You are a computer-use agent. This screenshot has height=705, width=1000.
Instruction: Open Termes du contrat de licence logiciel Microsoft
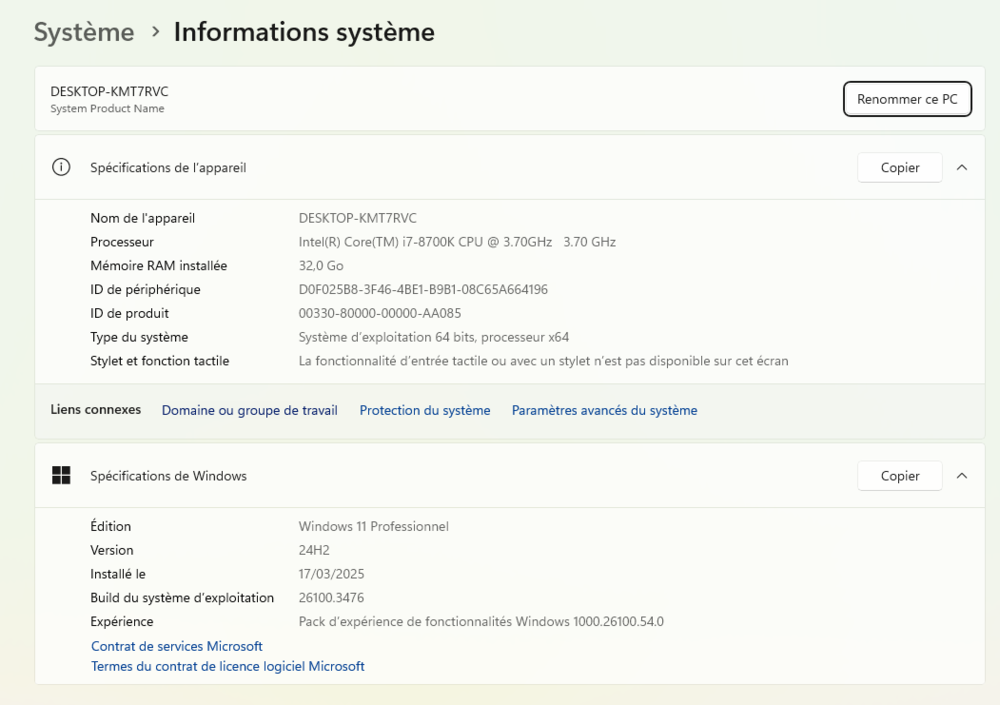point(228,666)
